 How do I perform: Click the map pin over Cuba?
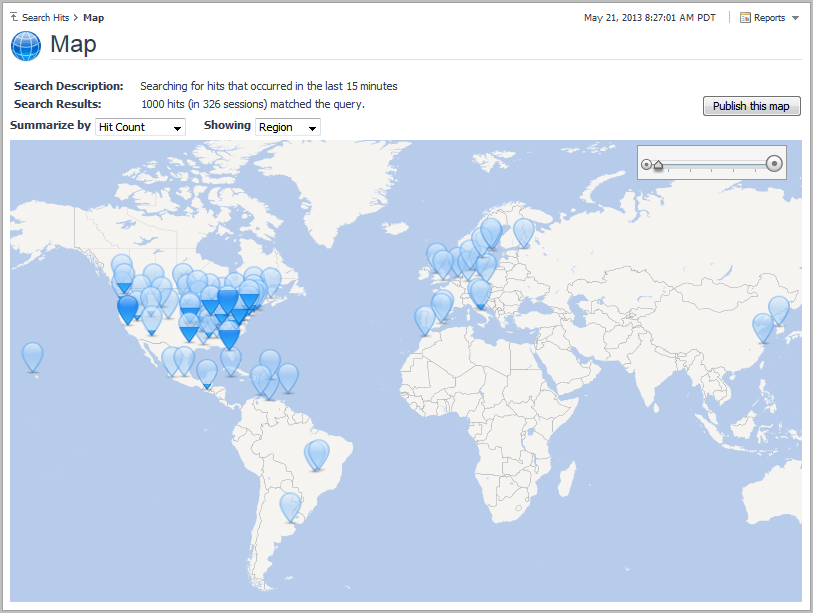click(231, 361)
